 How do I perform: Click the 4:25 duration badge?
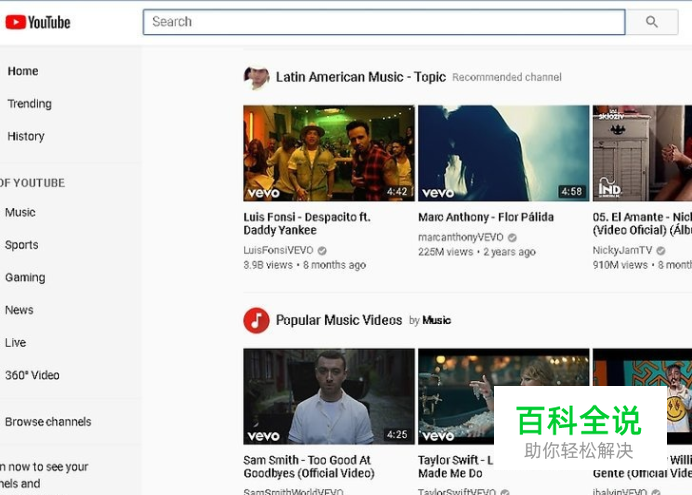tap(397, 435)
